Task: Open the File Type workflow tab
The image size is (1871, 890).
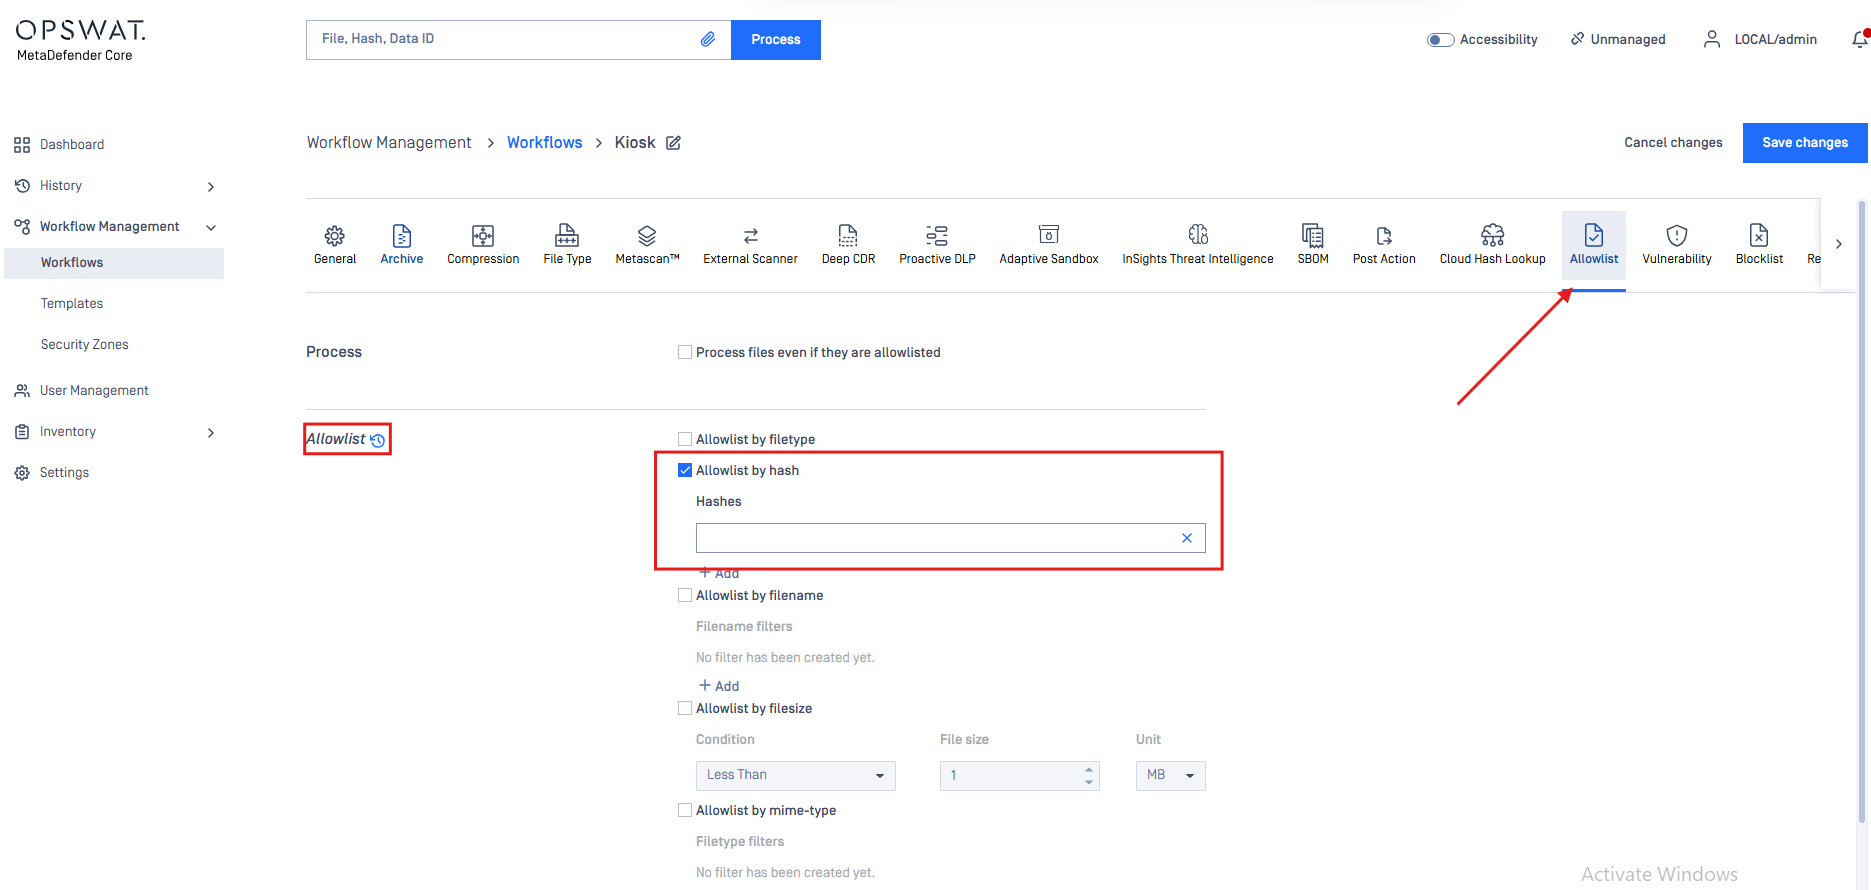Action: (567, 245)
